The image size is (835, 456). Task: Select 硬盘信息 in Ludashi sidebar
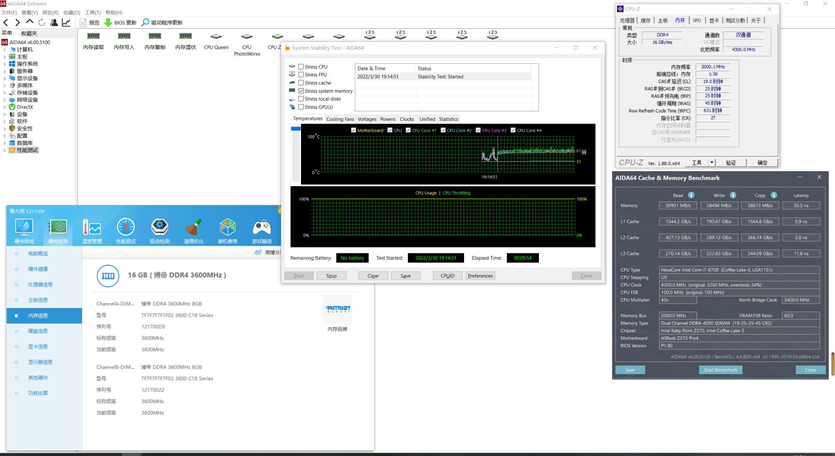click(x=38, y=331)
